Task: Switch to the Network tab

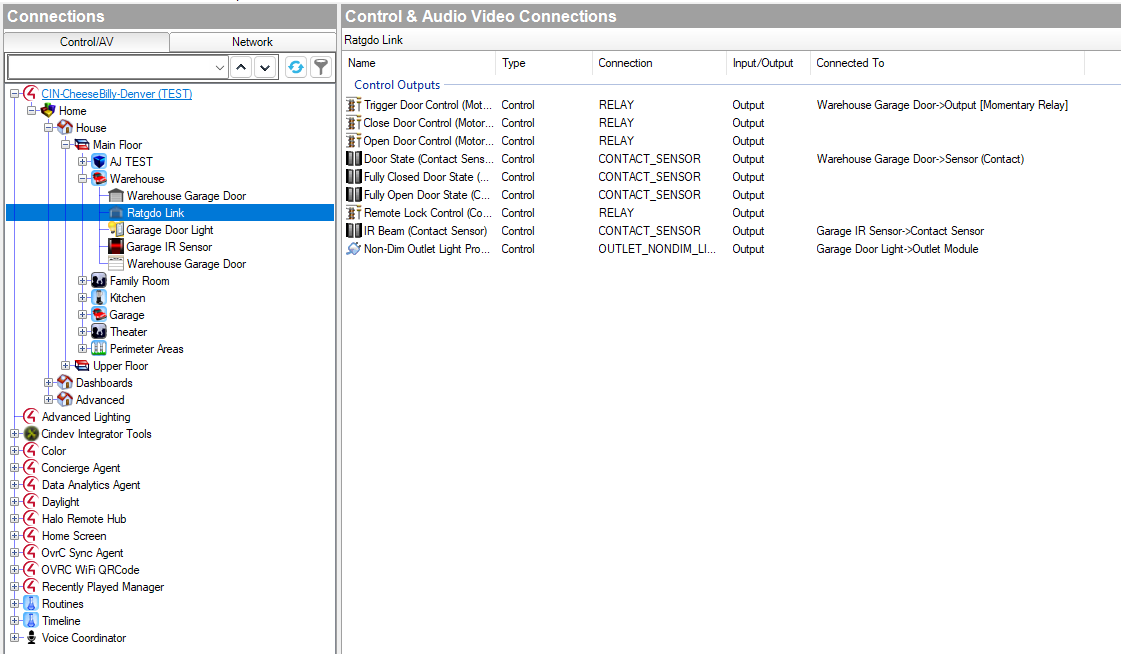Action: point(252,42)
